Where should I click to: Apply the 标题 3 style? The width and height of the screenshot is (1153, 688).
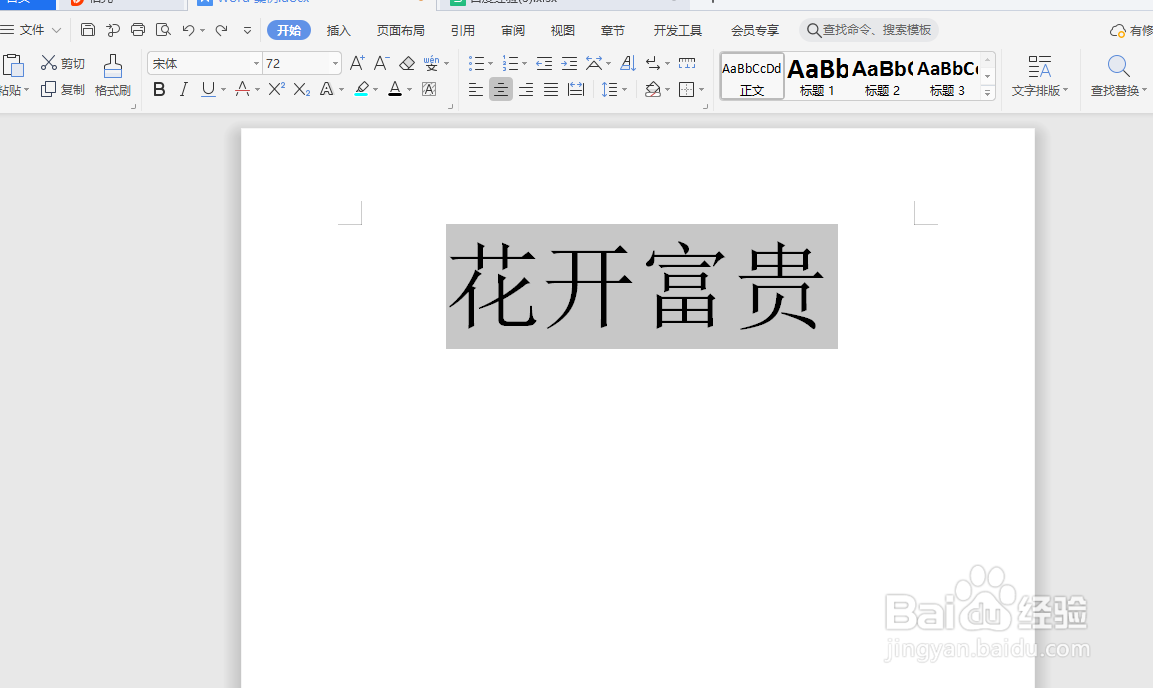point(947,76)
